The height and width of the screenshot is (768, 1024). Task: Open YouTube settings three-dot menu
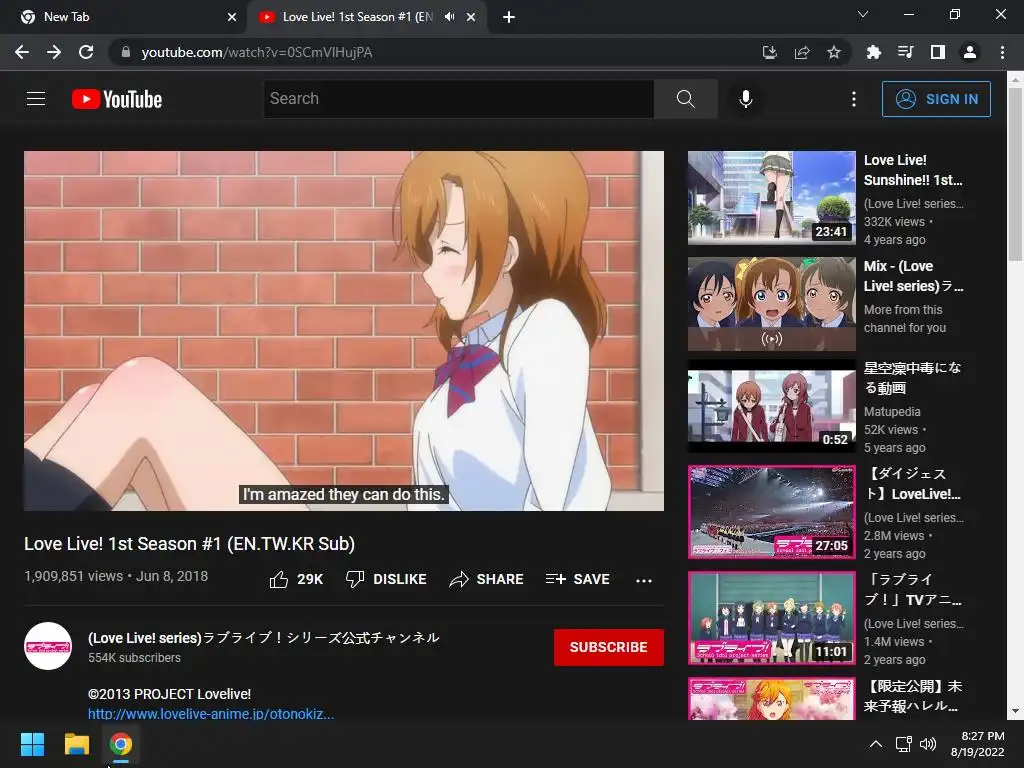point(854,99)
